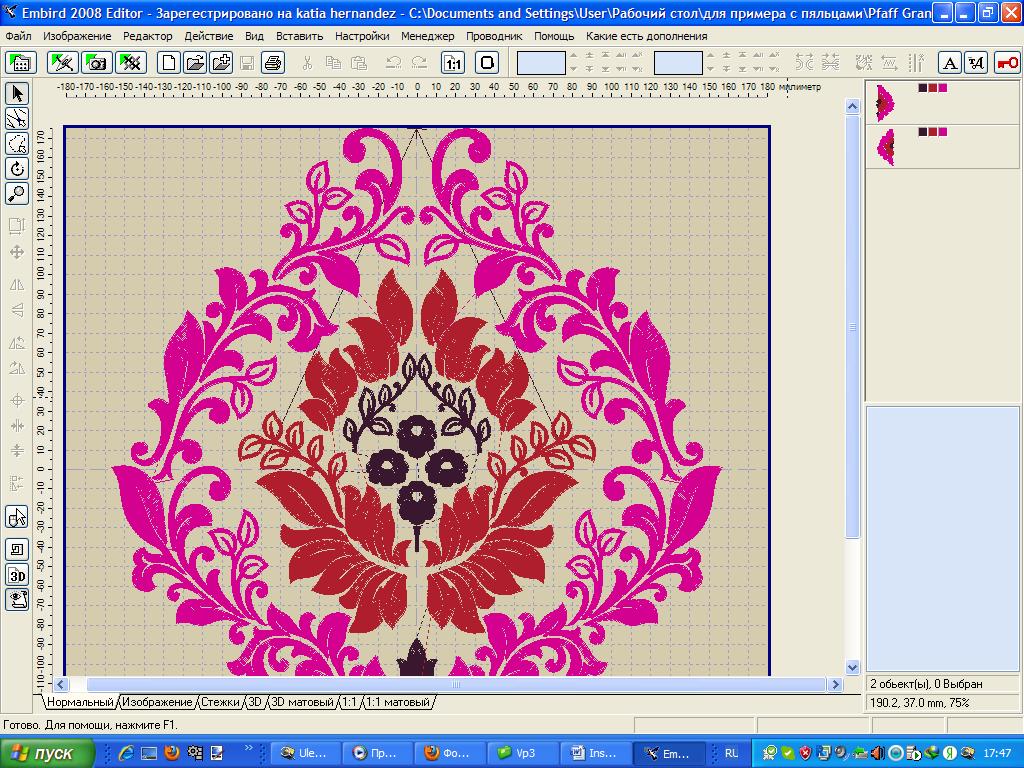Select the freehand lasso selection tool

(17, 144)
